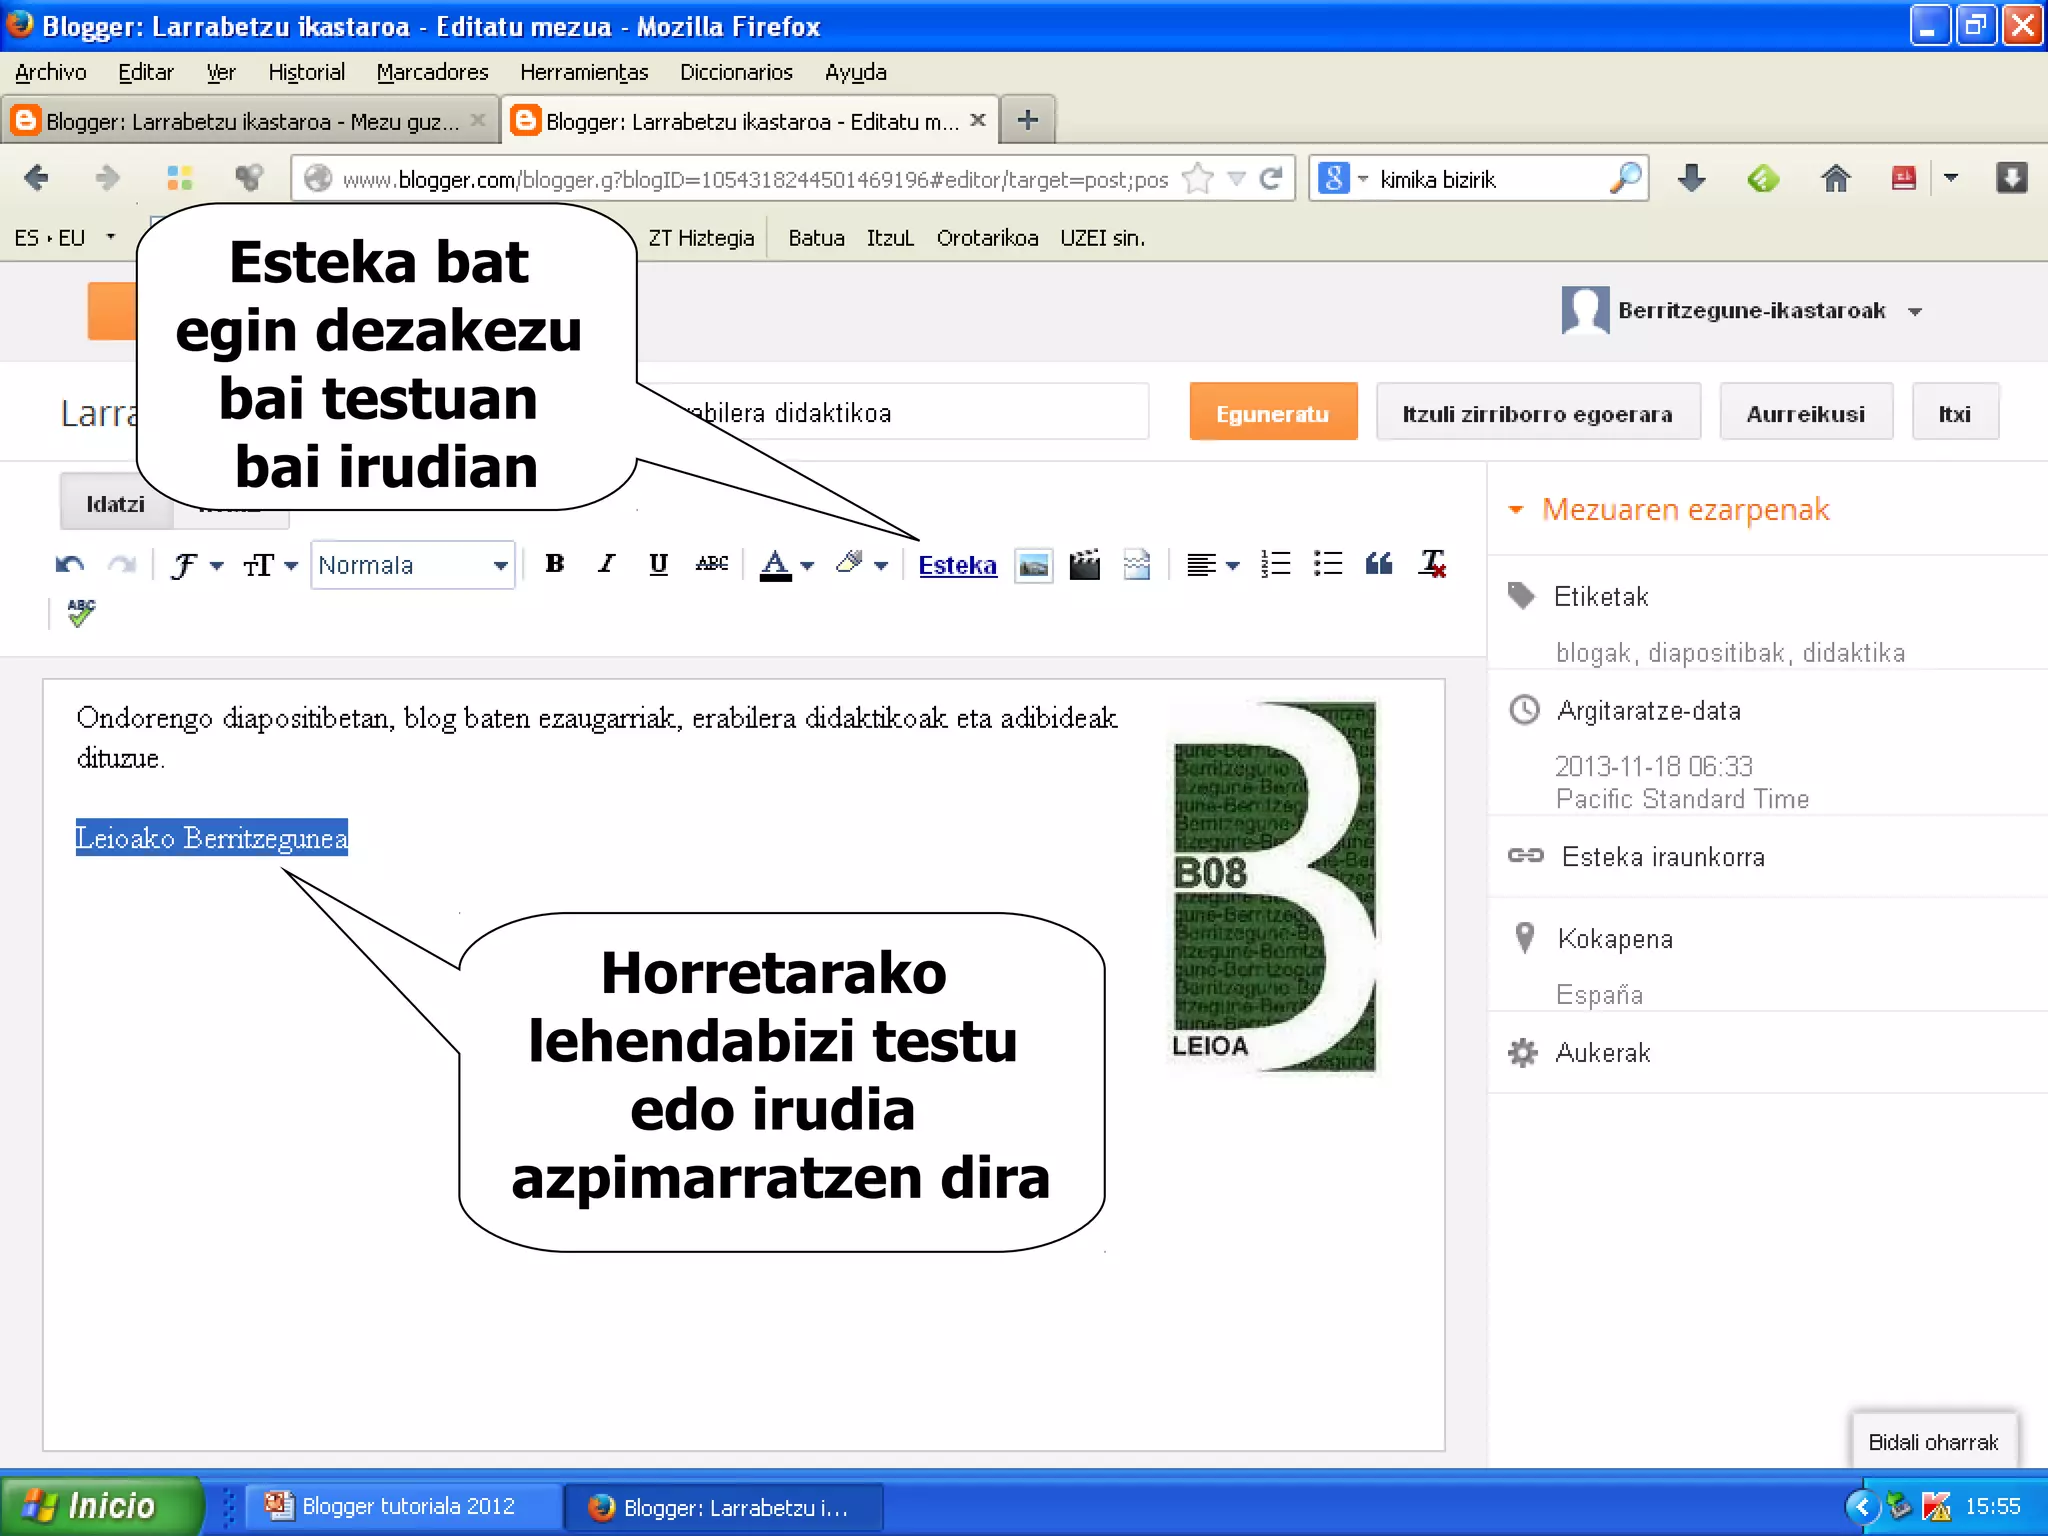Screen dimensions: 2048x1536
Task: Open a new browser tab with plus
Action: 1027,120
